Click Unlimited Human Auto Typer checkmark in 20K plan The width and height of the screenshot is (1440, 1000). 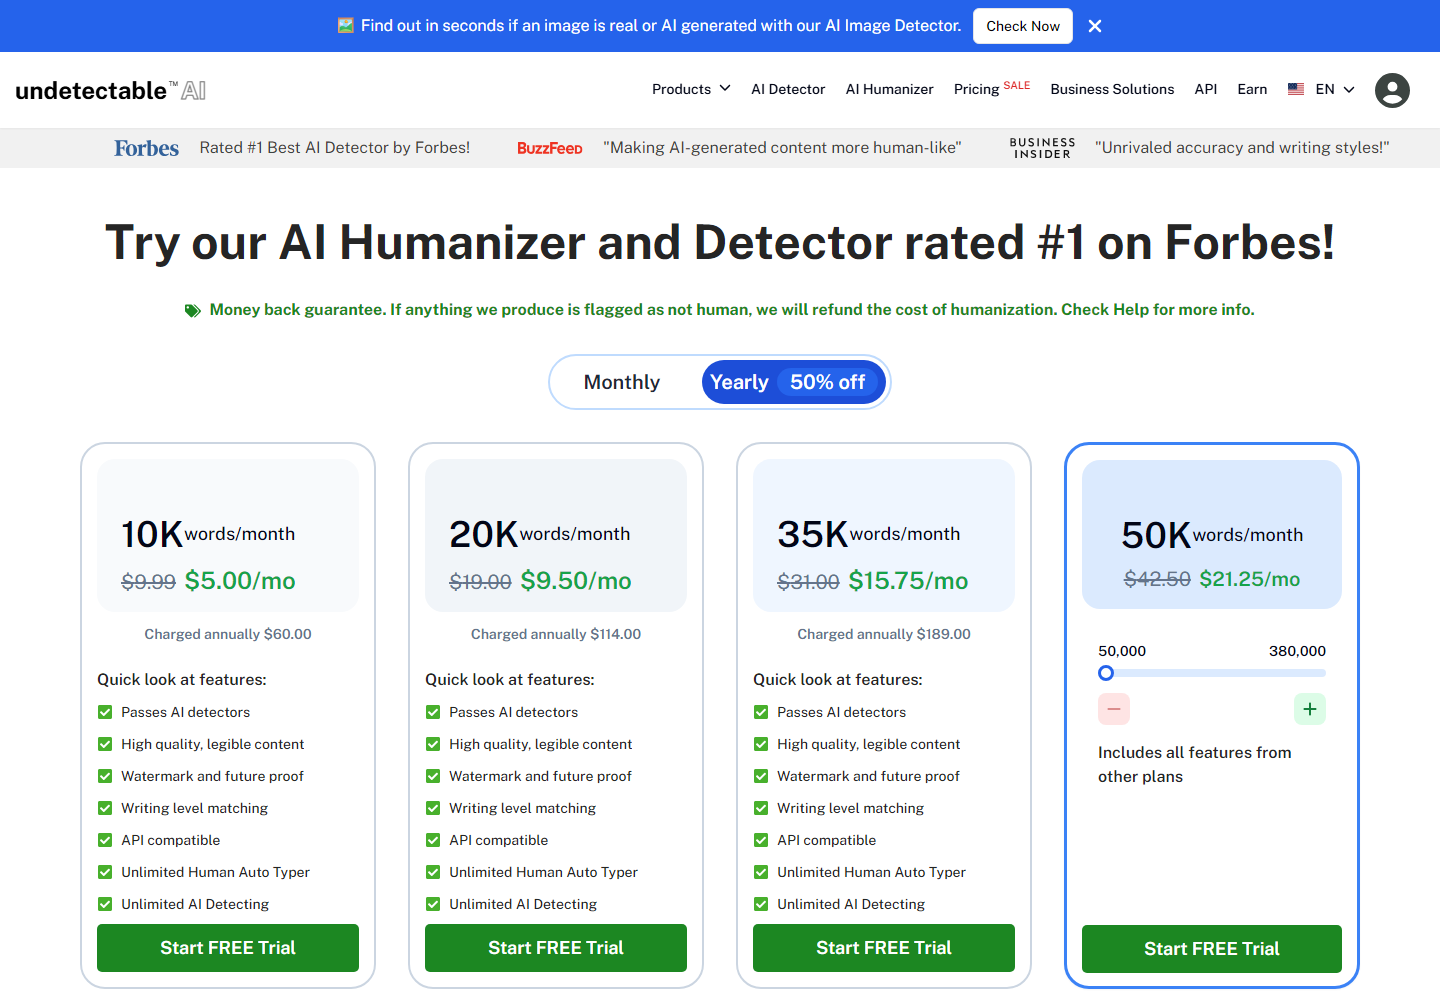pyautogui.click(x=433, y=872)
